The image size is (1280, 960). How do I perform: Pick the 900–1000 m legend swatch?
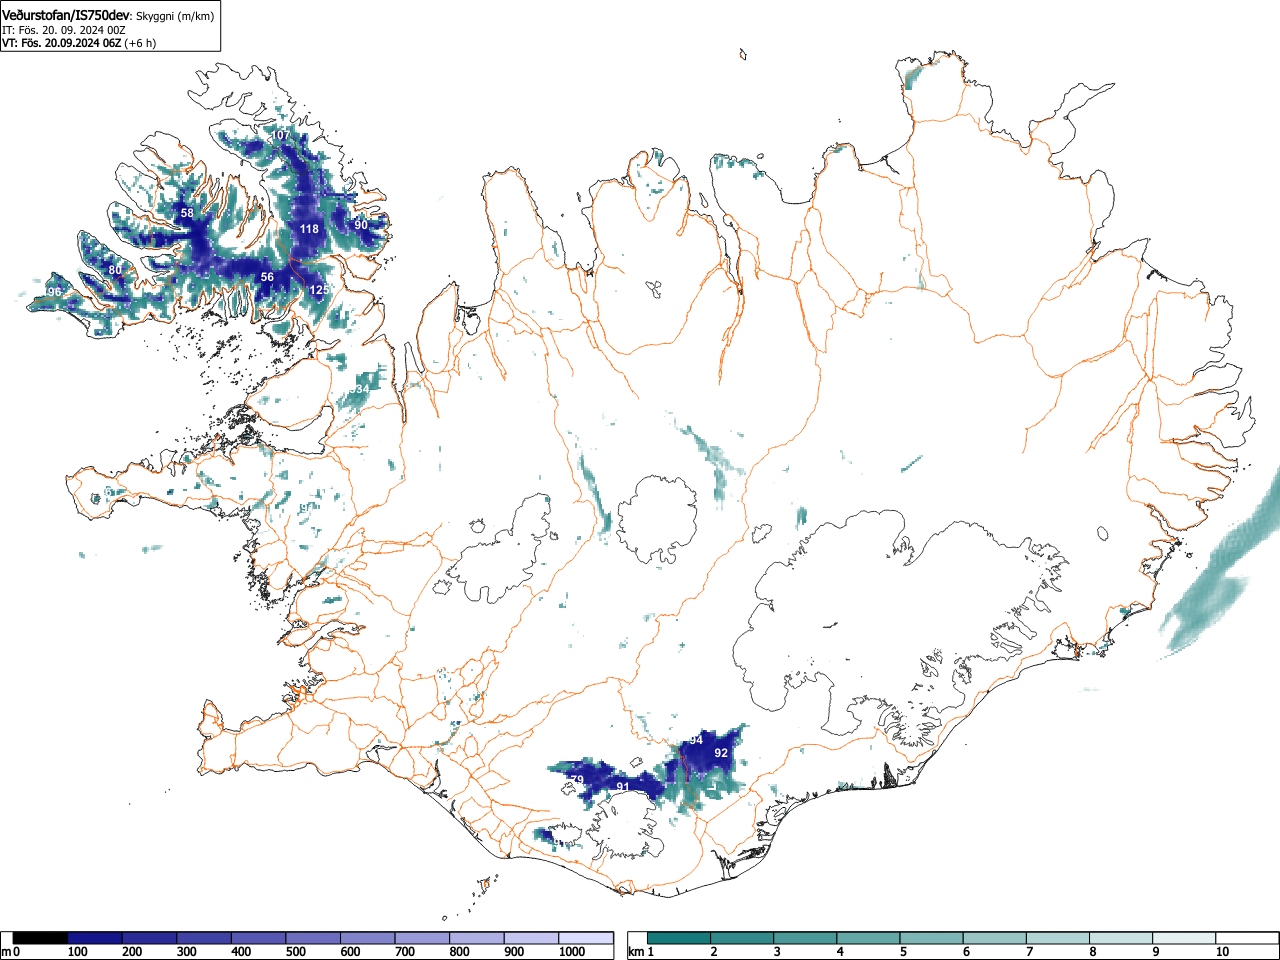(531, 938)
